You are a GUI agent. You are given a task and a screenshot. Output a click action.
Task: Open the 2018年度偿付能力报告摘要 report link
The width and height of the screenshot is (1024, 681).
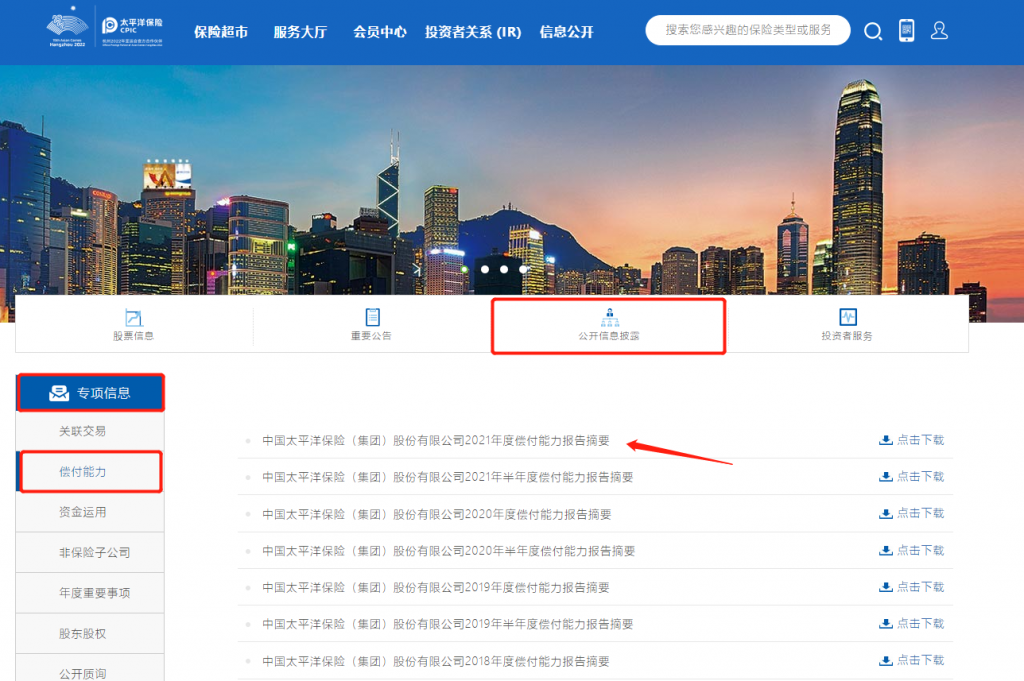coord(436,661)
